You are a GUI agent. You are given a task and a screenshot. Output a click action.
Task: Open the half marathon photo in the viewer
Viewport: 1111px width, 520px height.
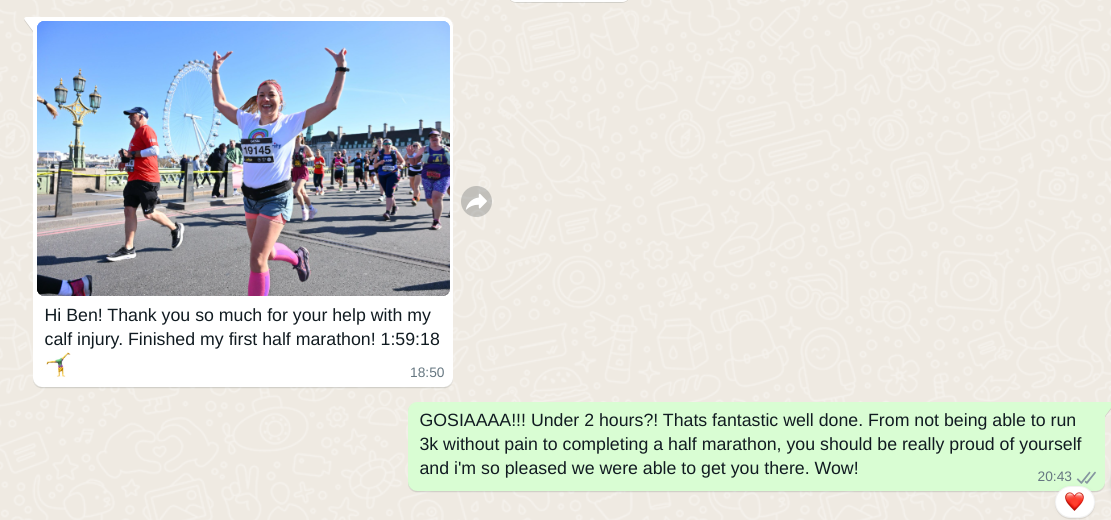click(x=243, y=158)
